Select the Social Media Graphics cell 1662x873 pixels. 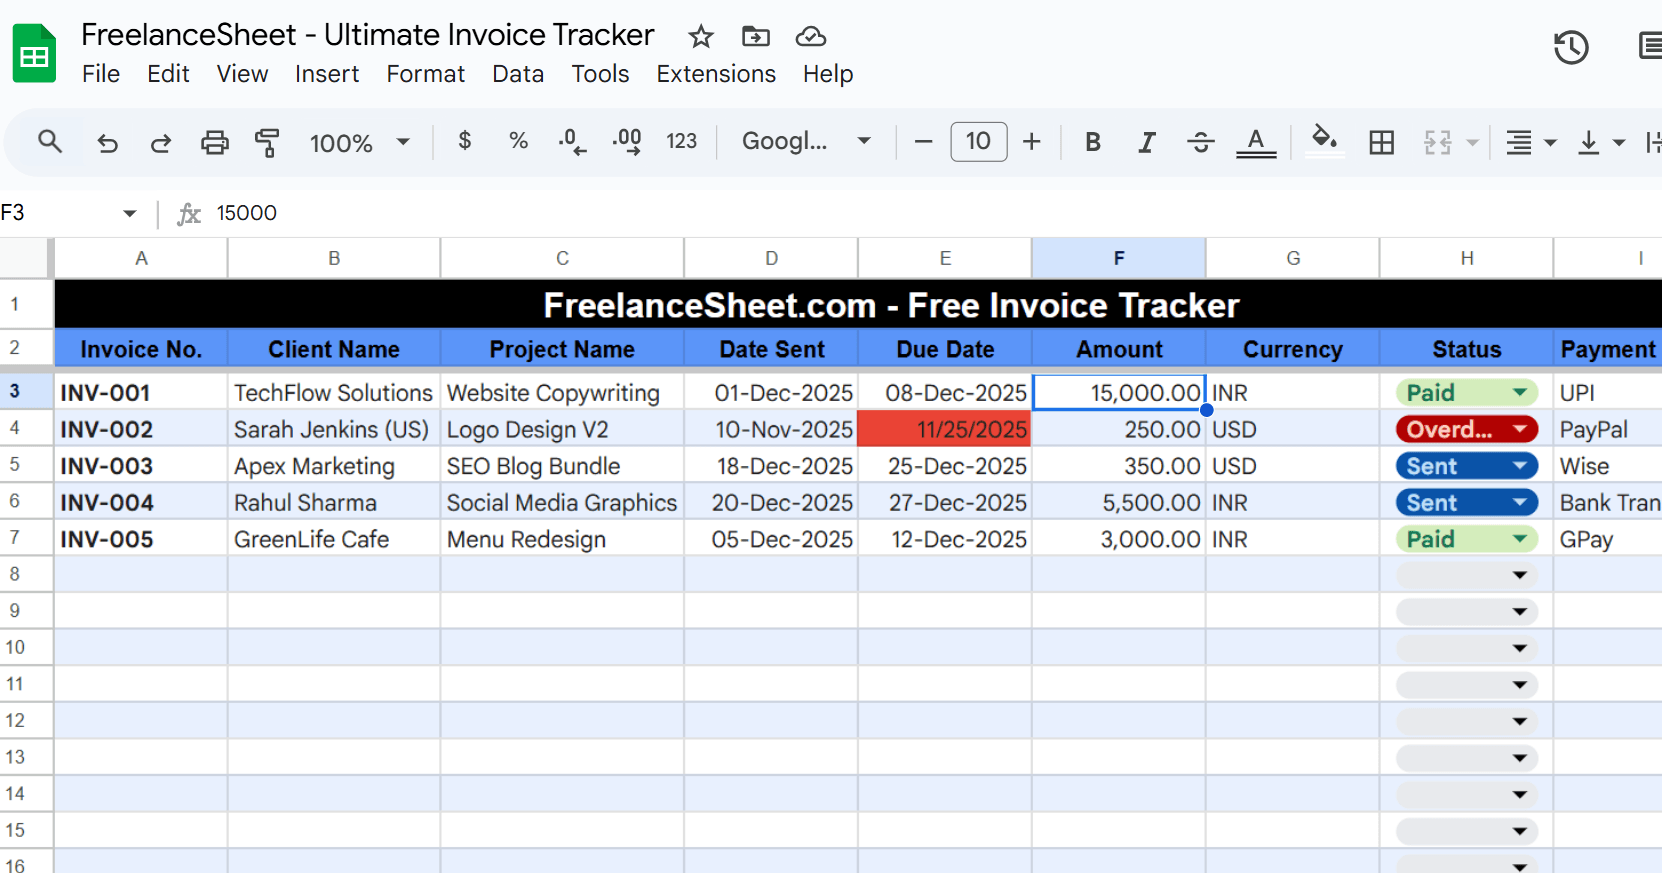562,502
